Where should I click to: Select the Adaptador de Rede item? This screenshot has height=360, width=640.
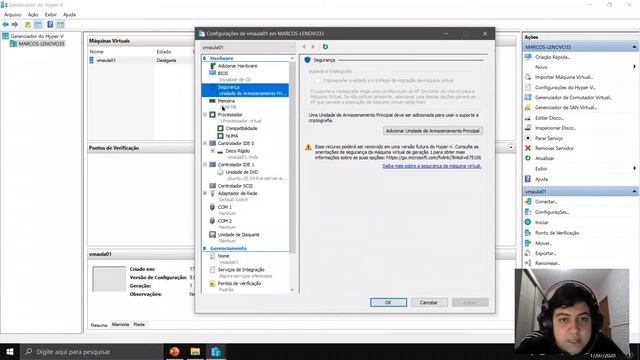click(x=237, y=193)
